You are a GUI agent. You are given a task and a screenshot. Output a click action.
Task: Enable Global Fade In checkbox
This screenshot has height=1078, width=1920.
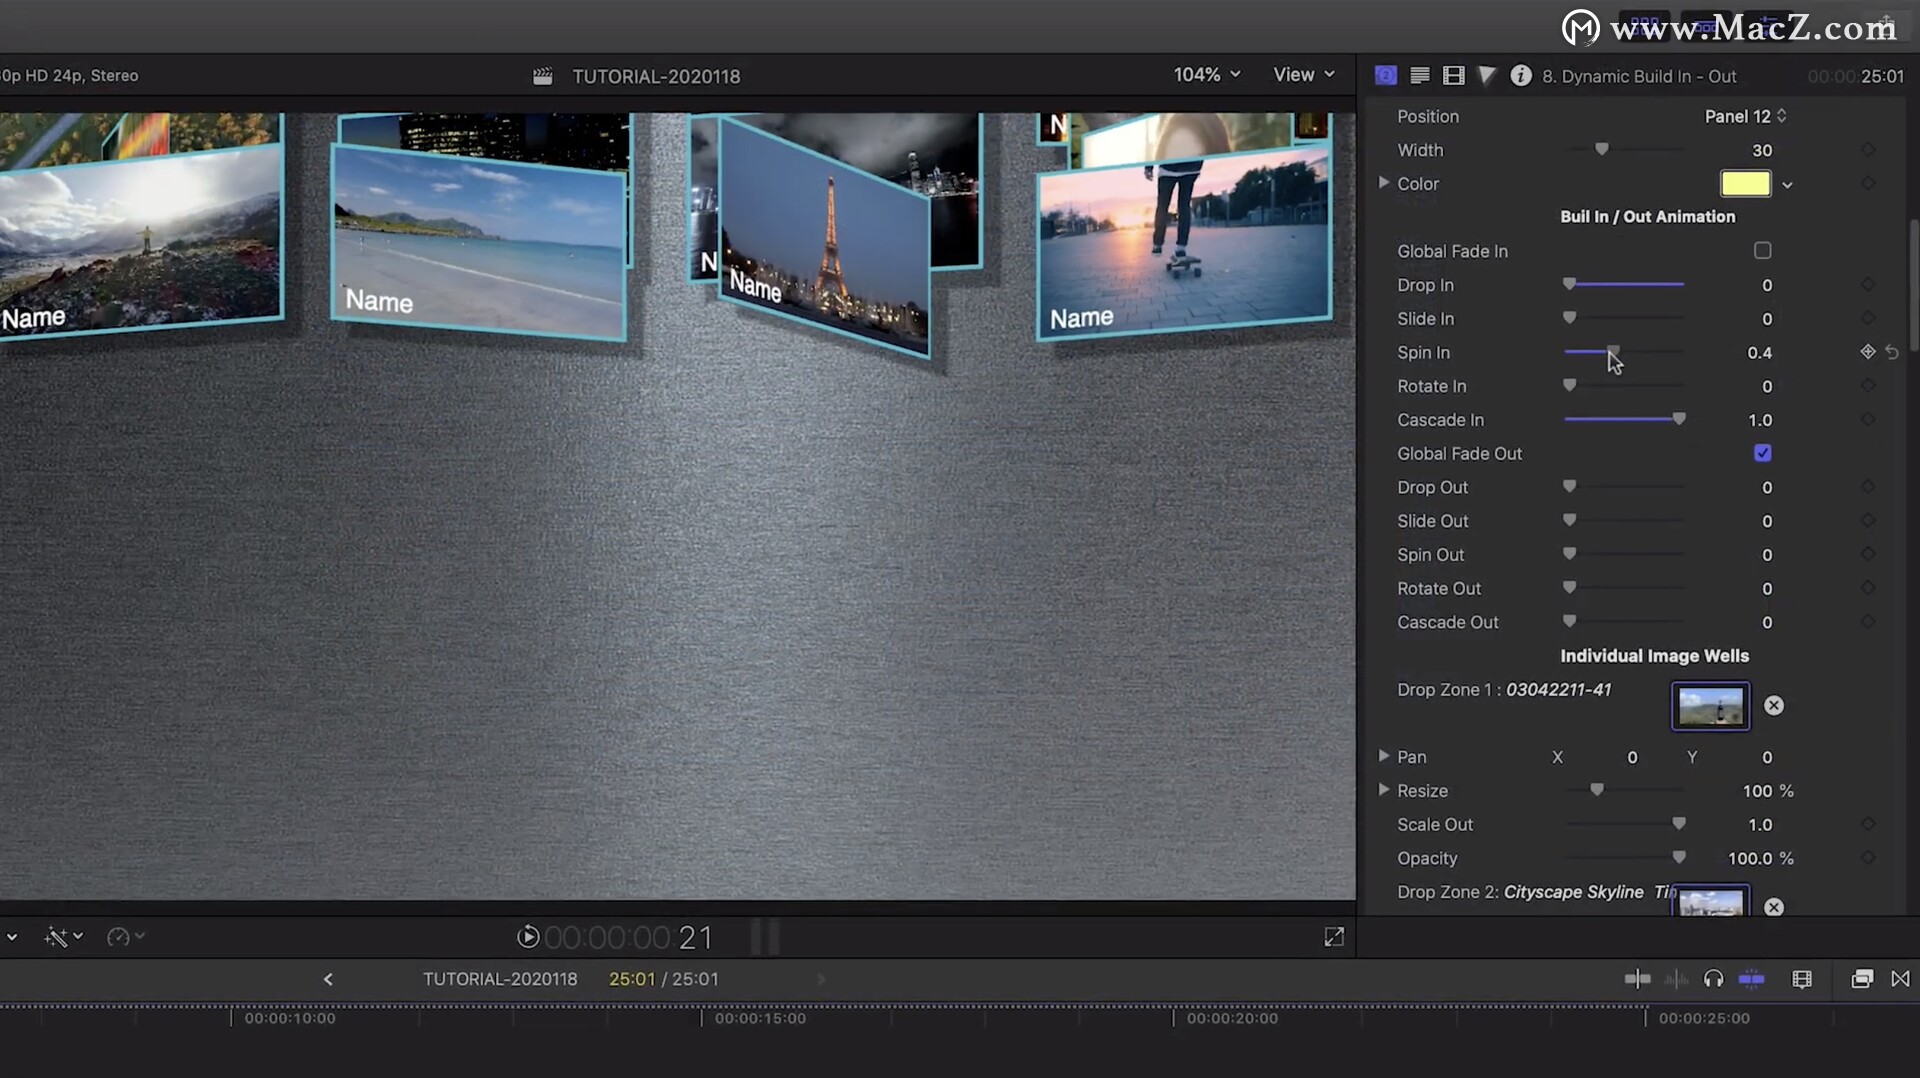pyautogui.click(x=1763, y=251)
